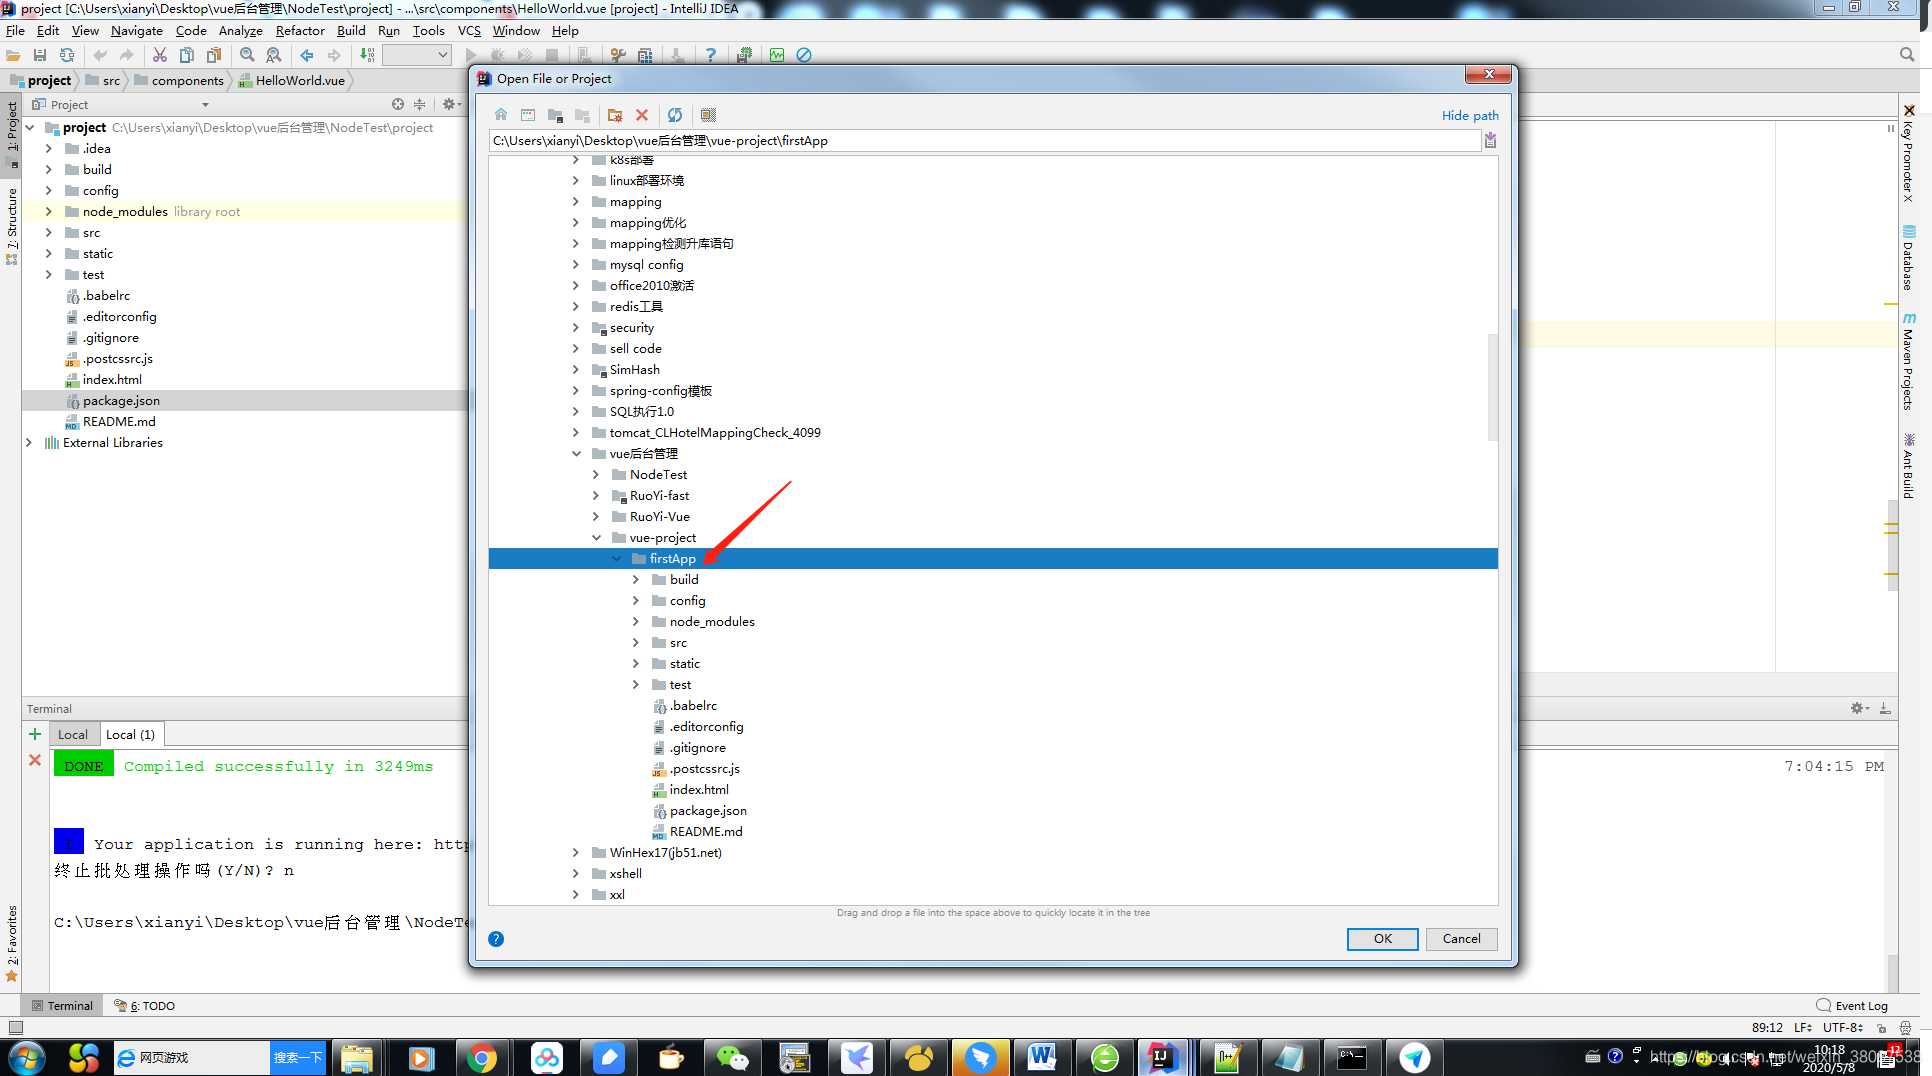Click the Home directory icon in dialog

pos(501,115)
